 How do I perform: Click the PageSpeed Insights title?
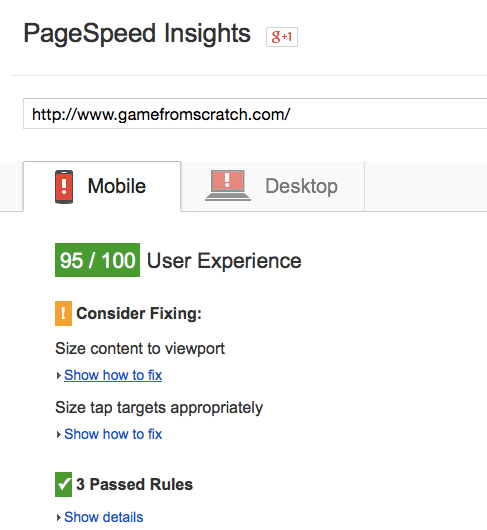137,33
